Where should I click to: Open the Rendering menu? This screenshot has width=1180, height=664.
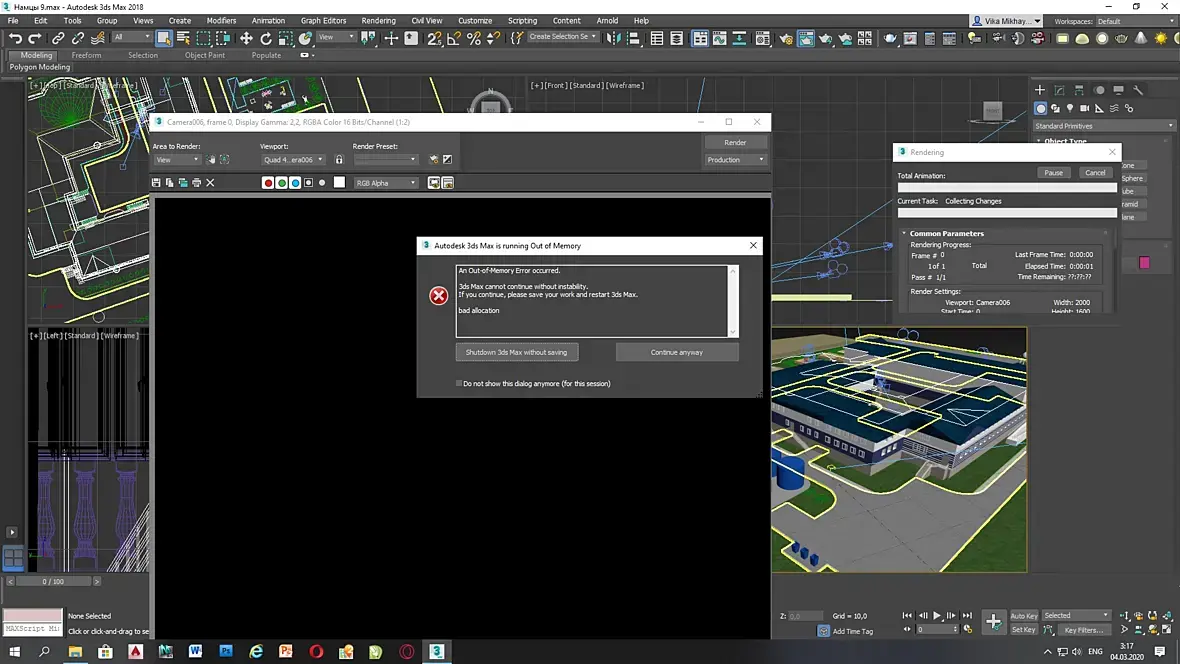pyautogui.click(x=378, y=20)
